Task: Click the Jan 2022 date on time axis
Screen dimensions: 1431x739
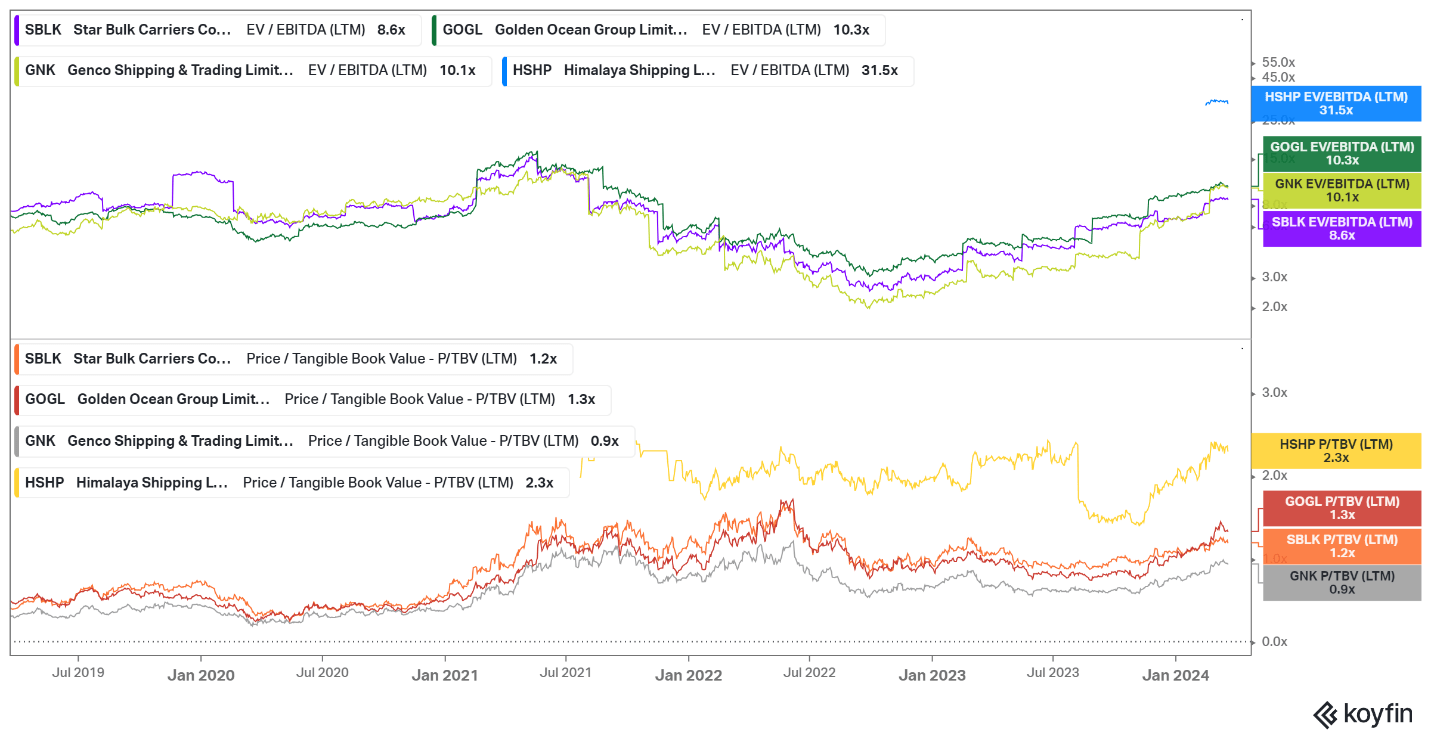Action: 688,675
